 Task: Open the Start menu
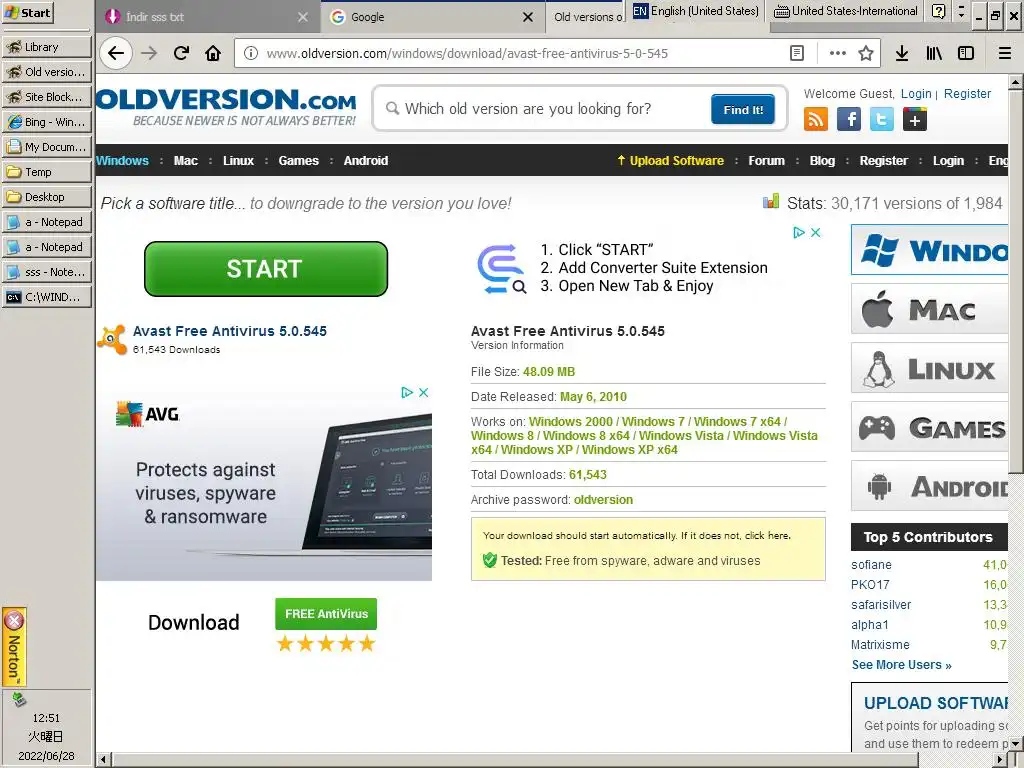click(27, 12)
